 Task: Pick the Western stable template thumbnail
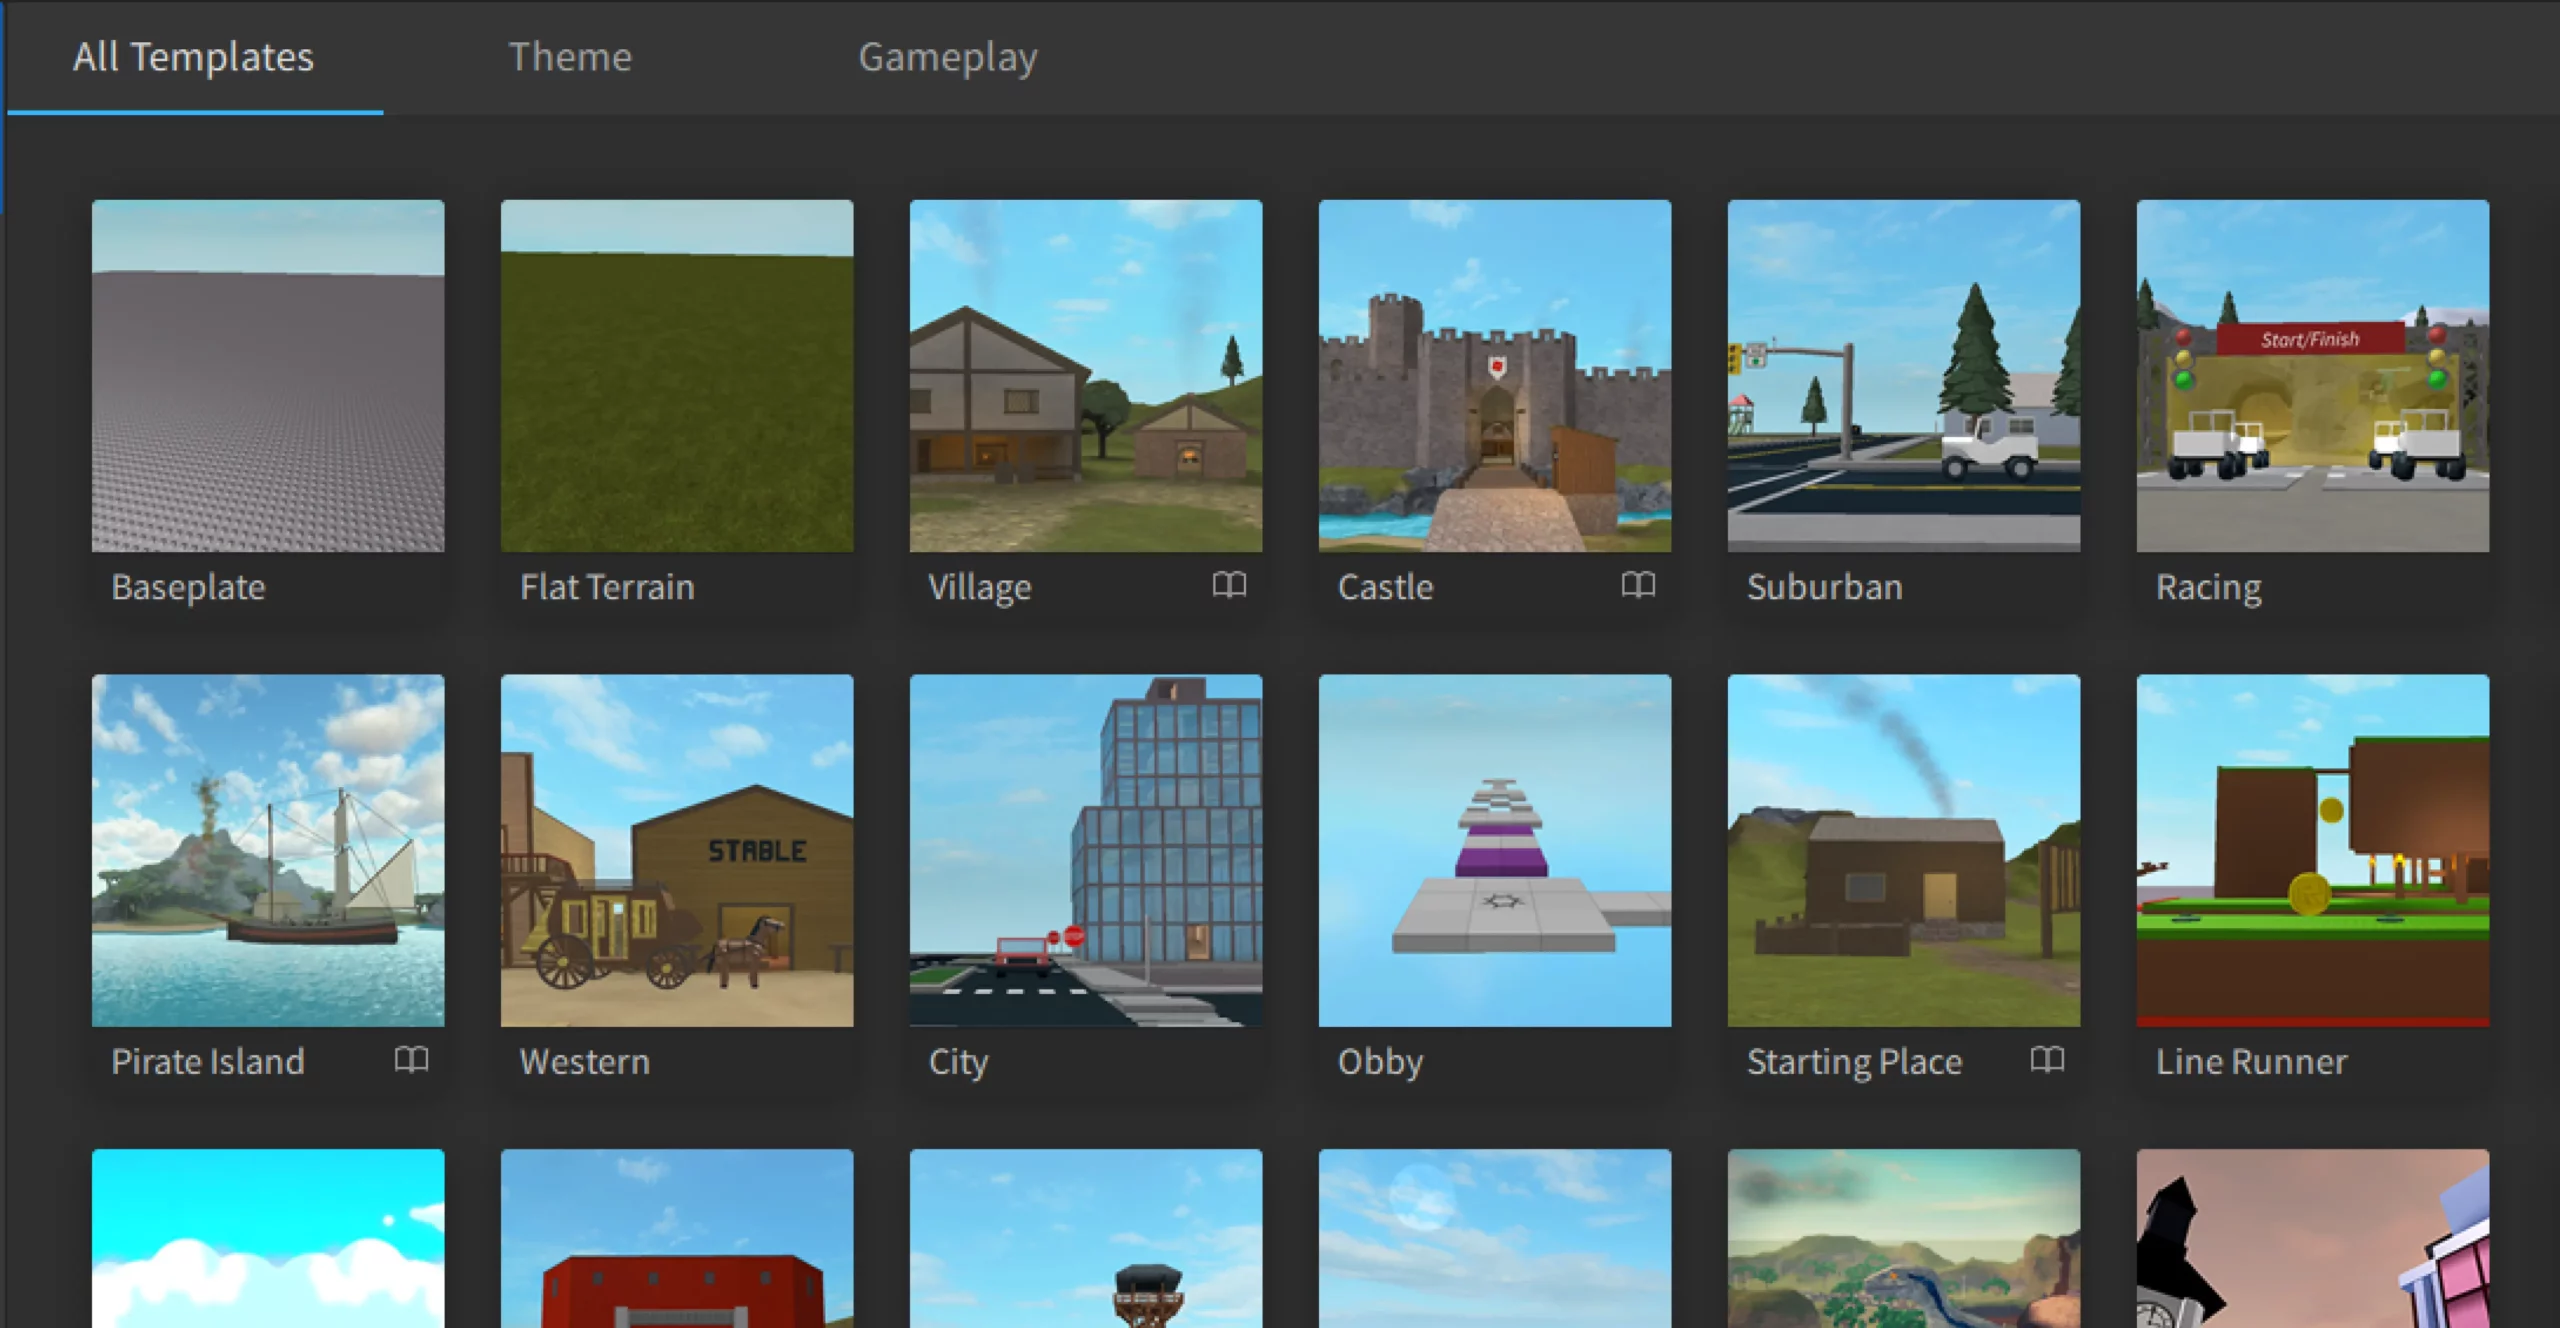click(x=677, y=850)
